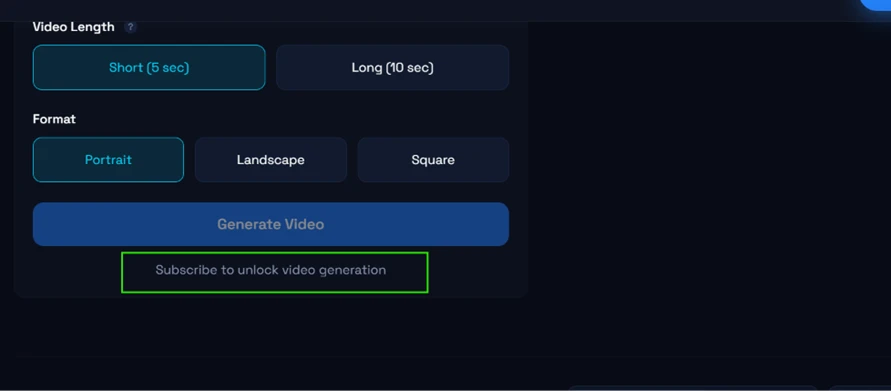Click the Generate Video button
The image size is (891, 391).
point(270,224)
